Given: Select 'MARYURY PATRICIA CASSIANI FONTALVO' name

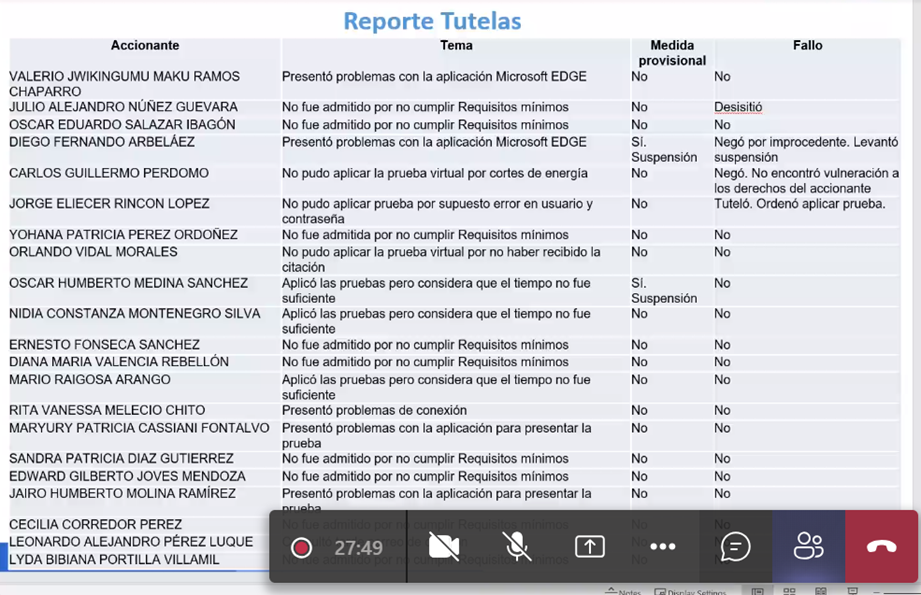Looking at the screenshot, I should [x=139, y=428].
